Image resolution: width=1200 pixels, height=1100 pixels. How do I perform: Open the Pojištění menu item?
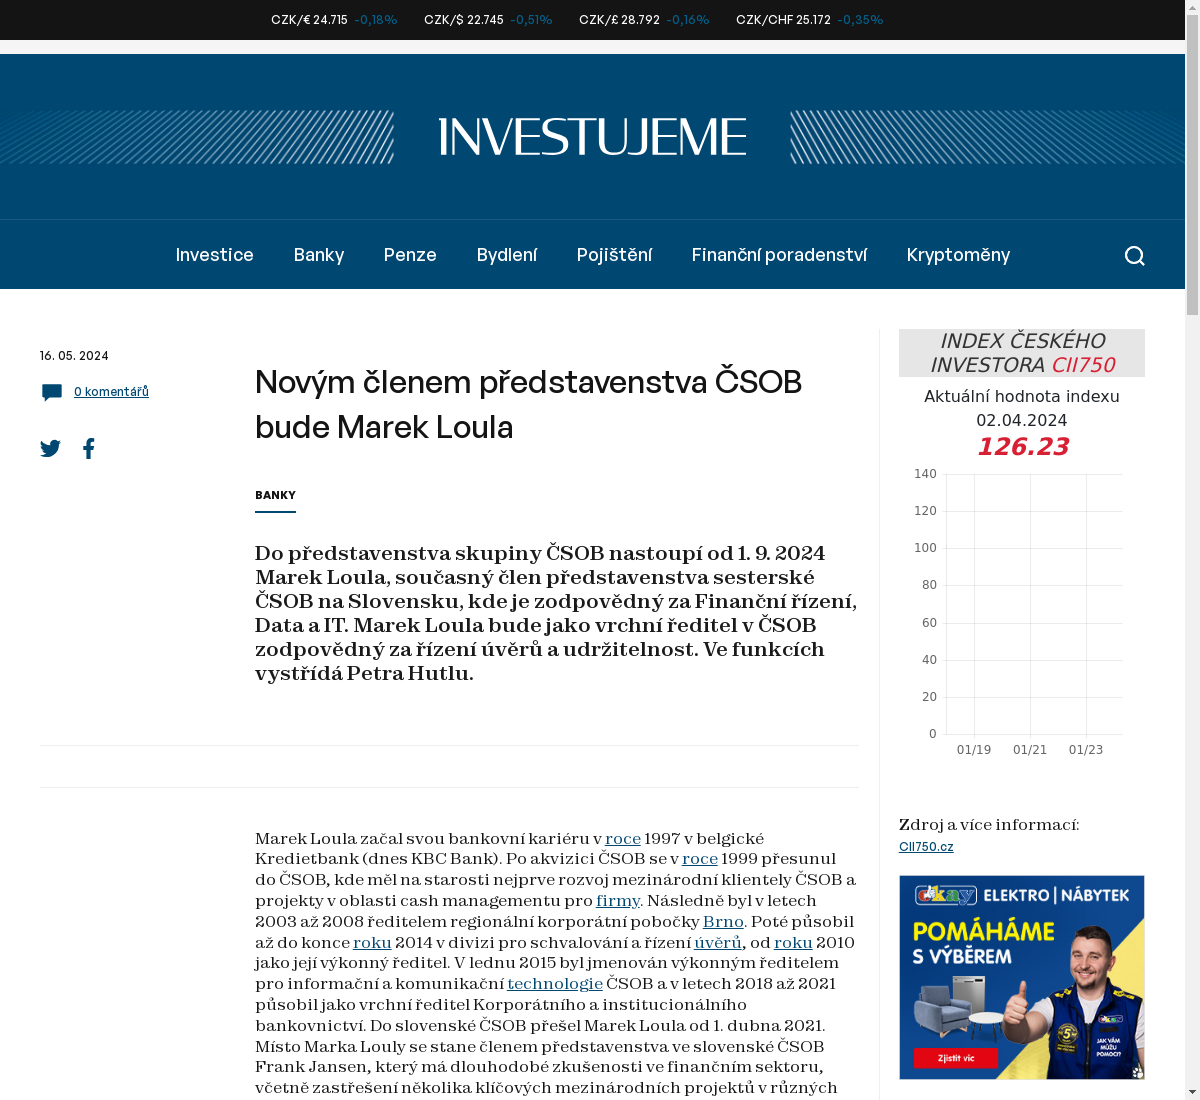614,255
